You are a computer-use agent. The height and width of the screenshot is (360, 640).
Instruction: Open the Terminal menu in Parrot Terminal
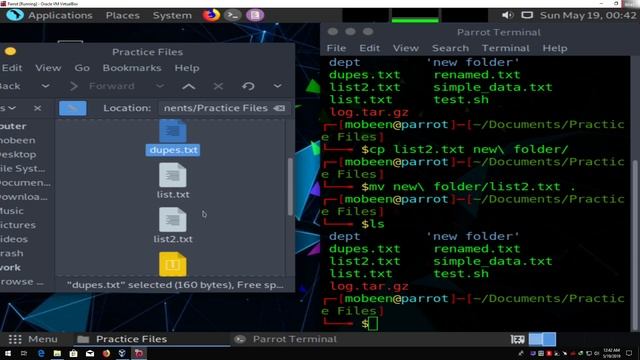pos(505,48)
